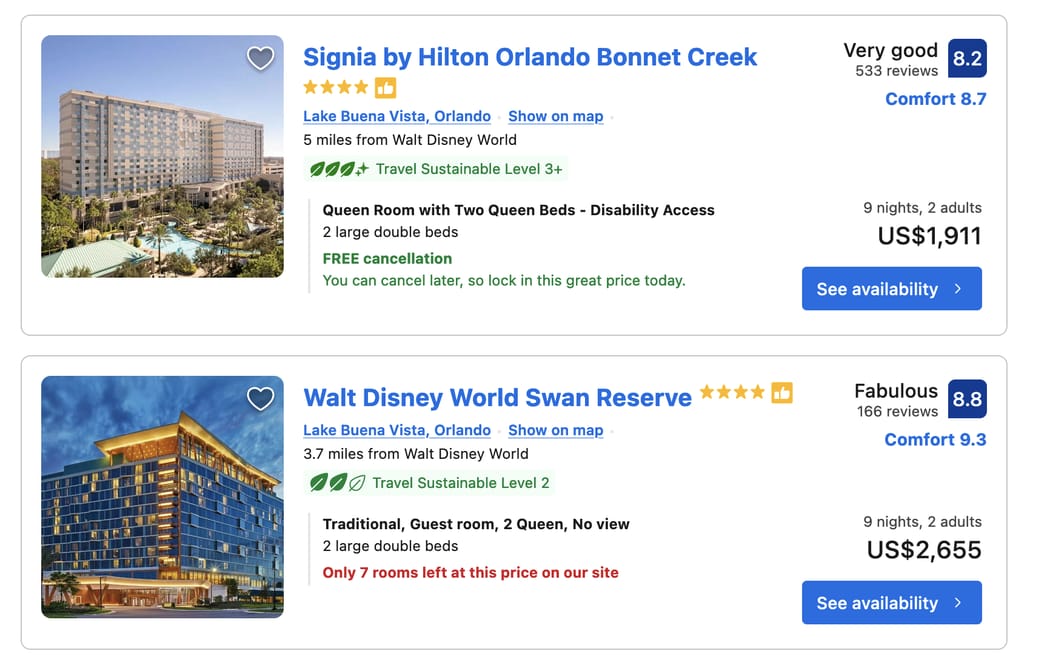Click the 8.2 review score badge
This screenshot has height=668, width=1050.
tap(967, 59)
